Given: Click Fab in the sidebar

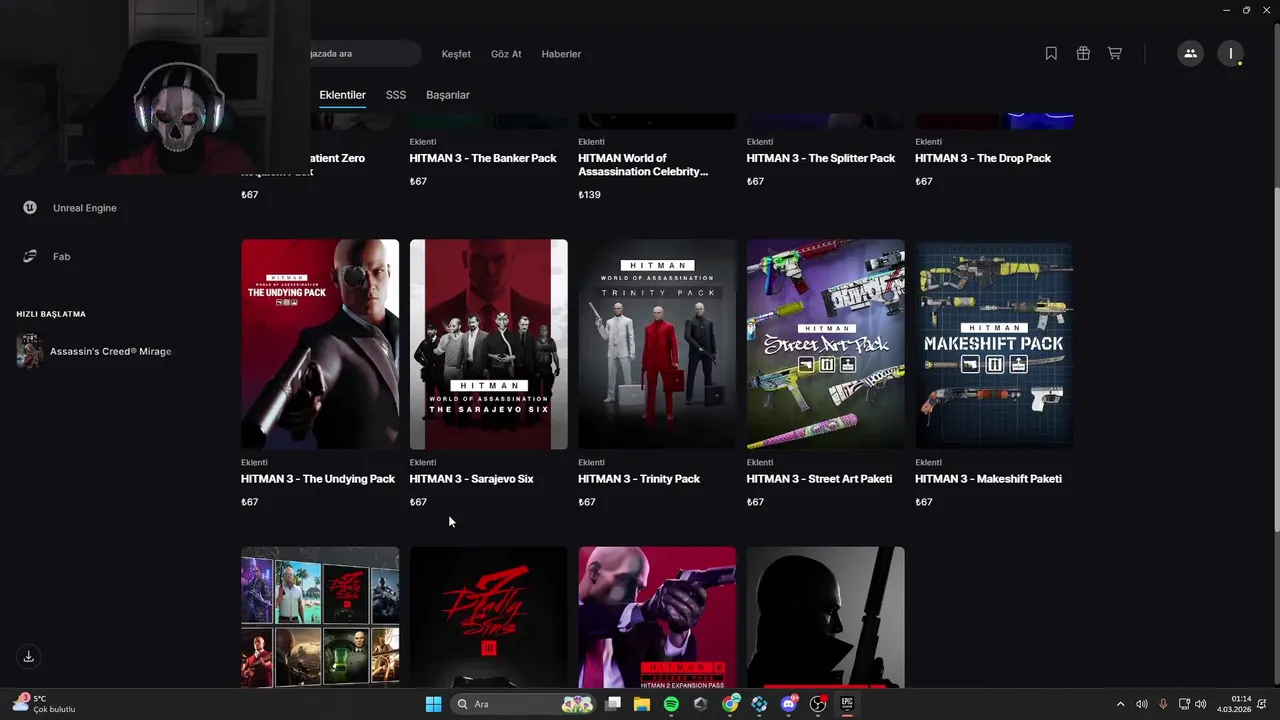Looking at the screenshot, I should 61,256.
